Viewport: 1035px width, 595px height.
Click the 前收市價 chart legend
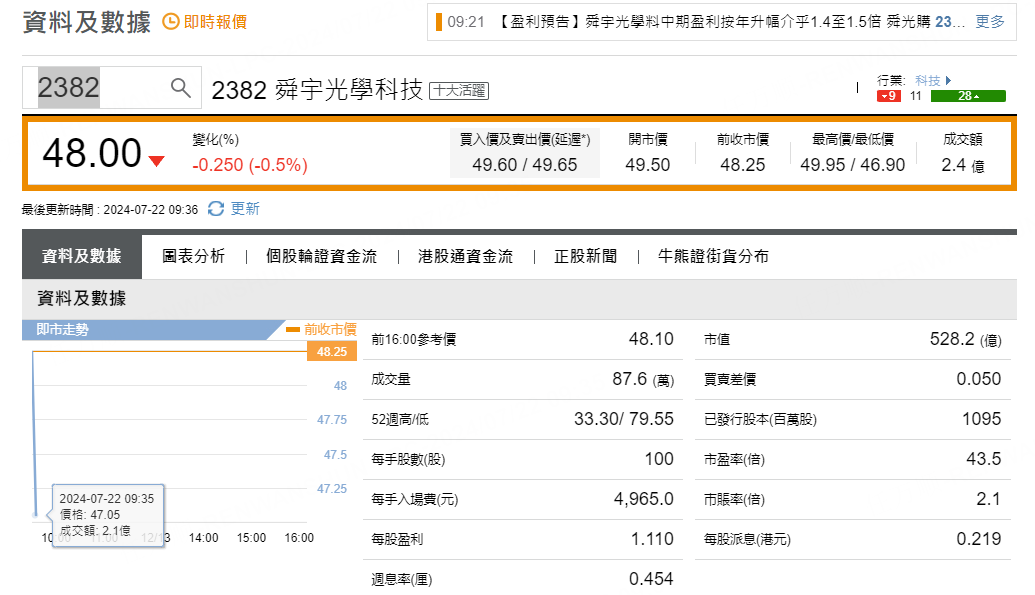coord(321,329)
